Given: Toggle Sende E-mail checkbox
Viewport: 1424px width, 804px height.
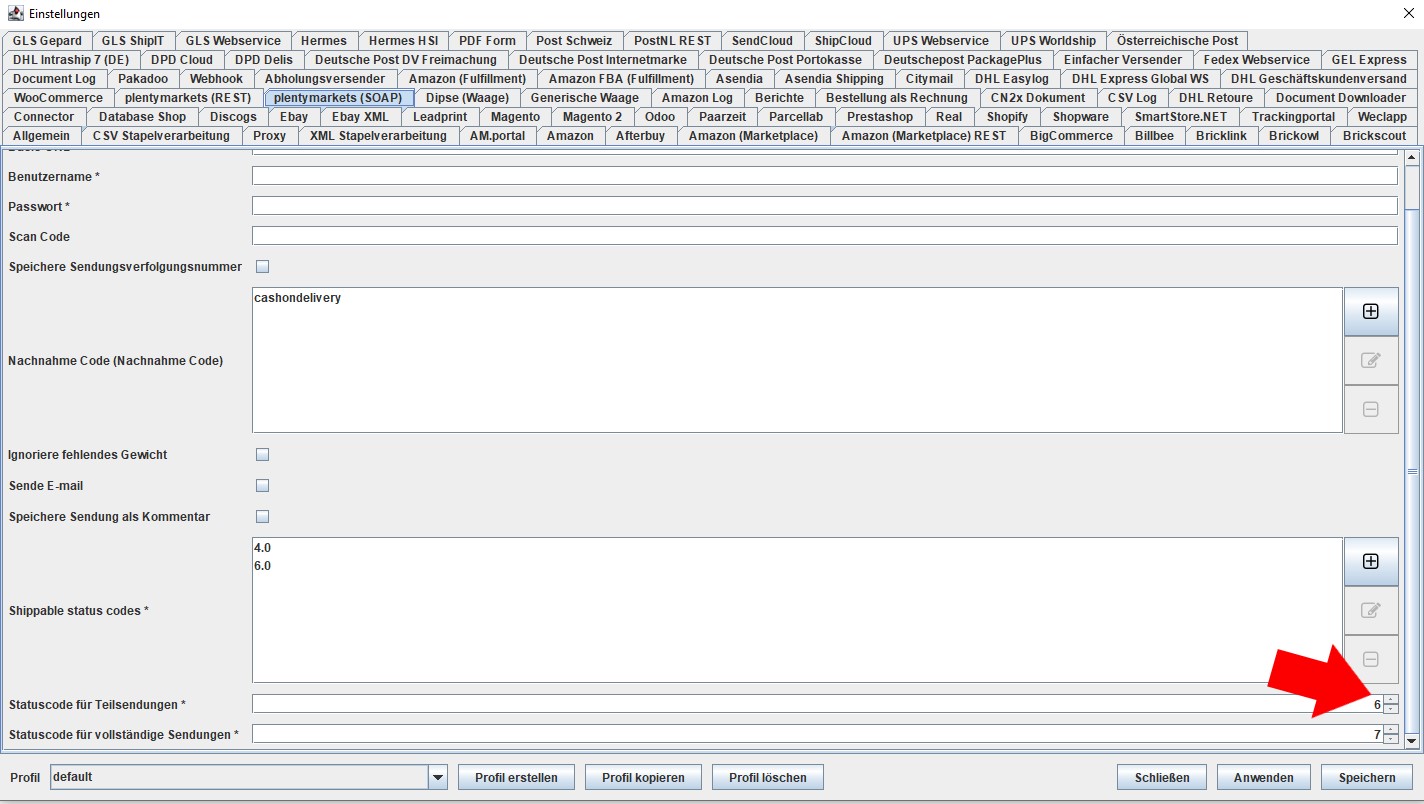Looking at the screenshot, I should (x=263, y=486).
